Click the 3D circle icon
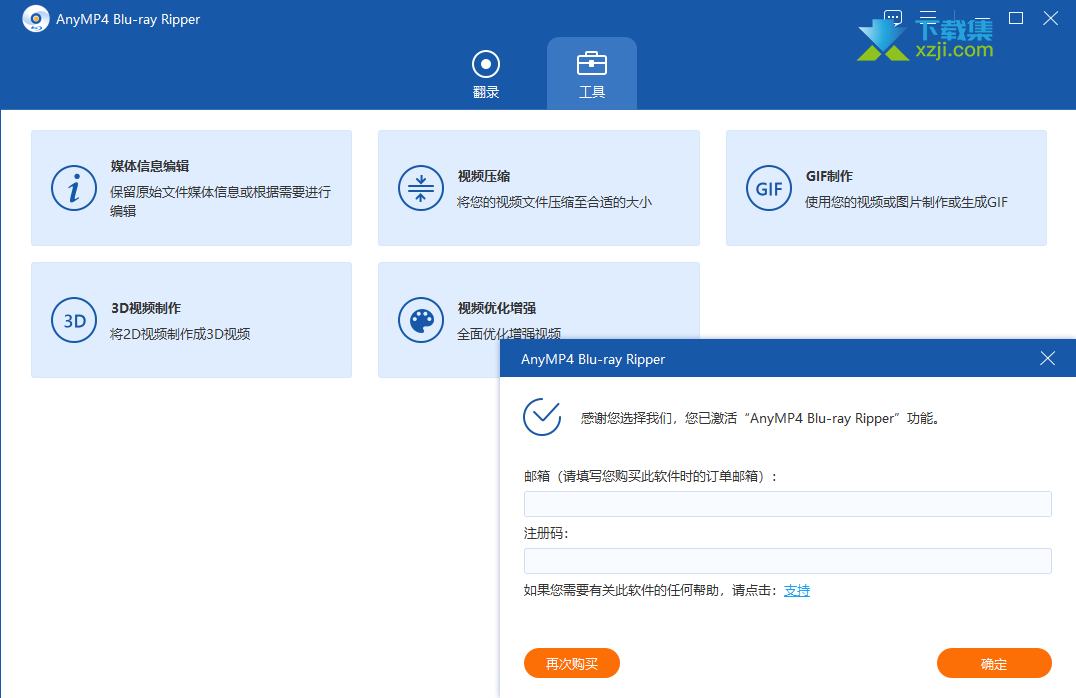1076x698 pixels. (x=73, y=320)
